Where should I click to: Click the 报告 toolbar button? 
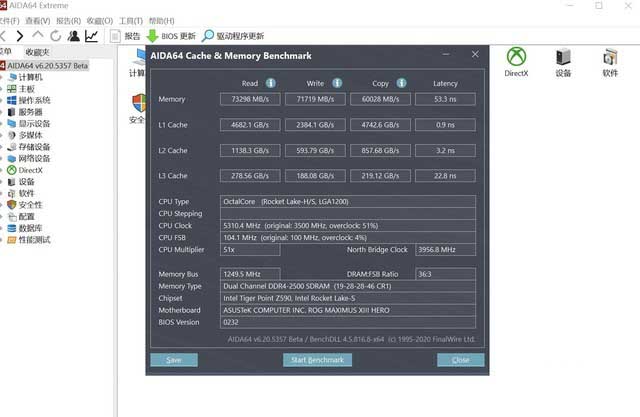click(x=124, y=36)
